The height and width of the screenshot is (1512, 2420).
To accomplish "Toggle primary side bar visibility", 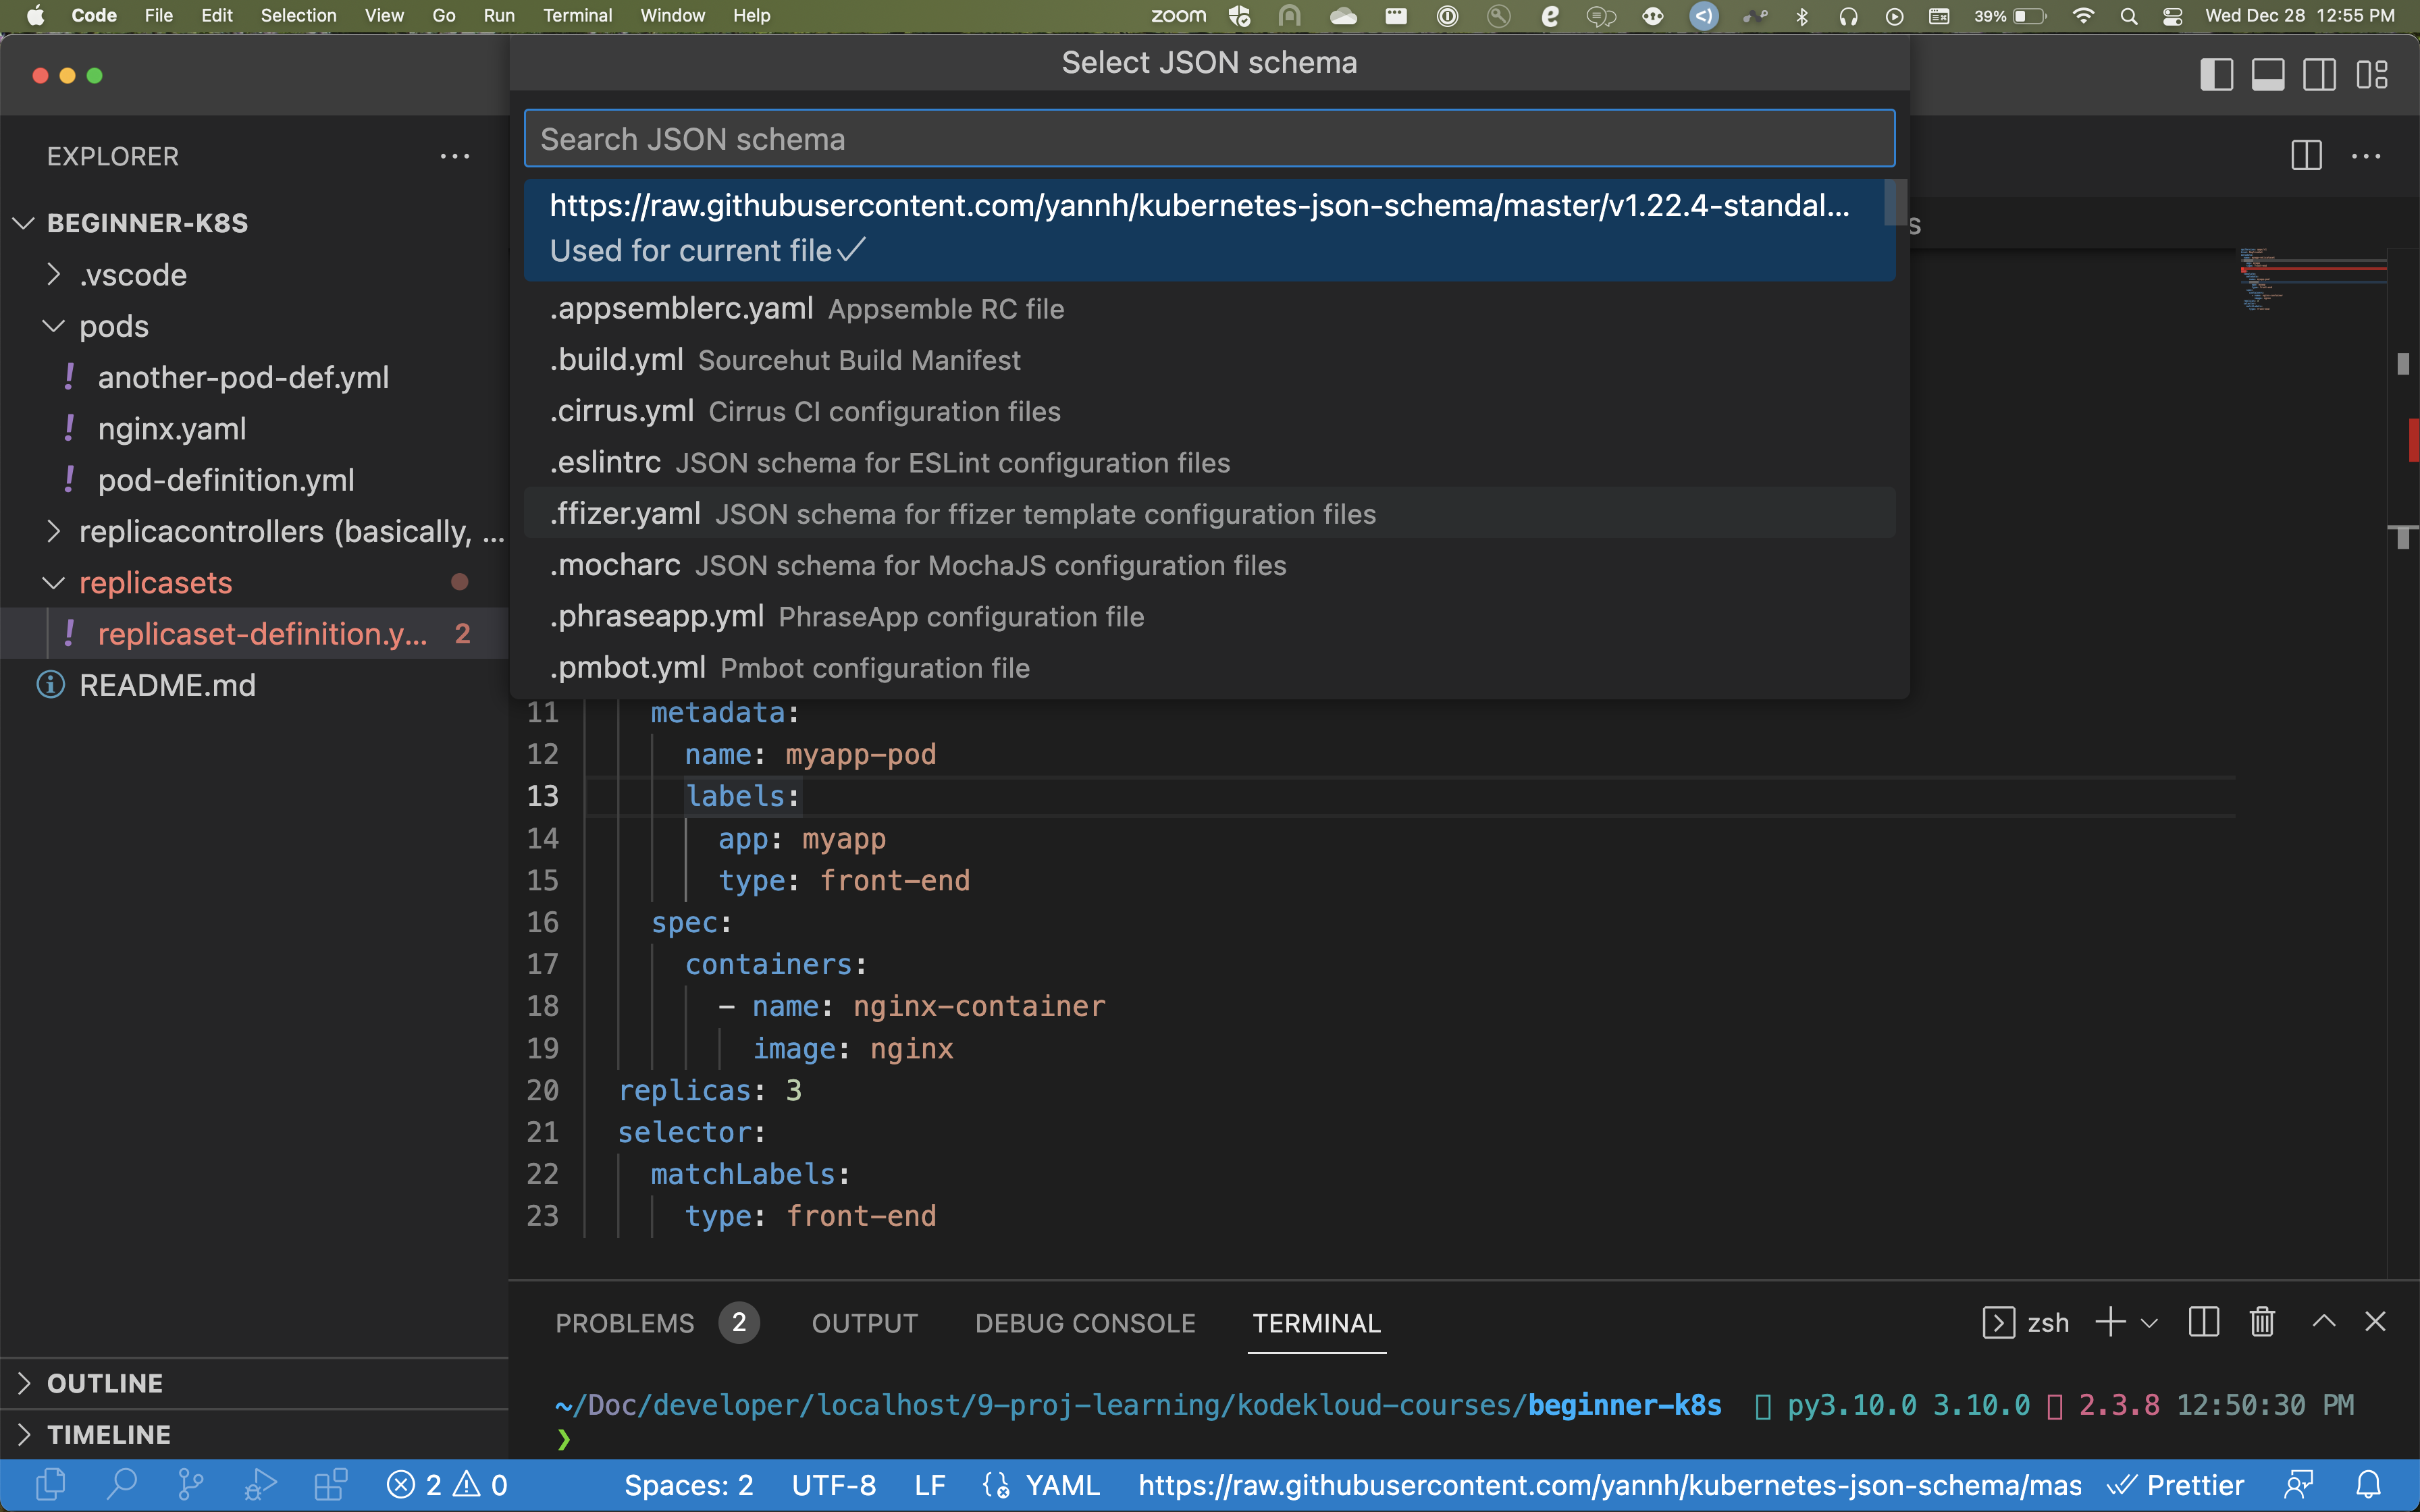I will pyautogui.click(x=2217, y=75).
